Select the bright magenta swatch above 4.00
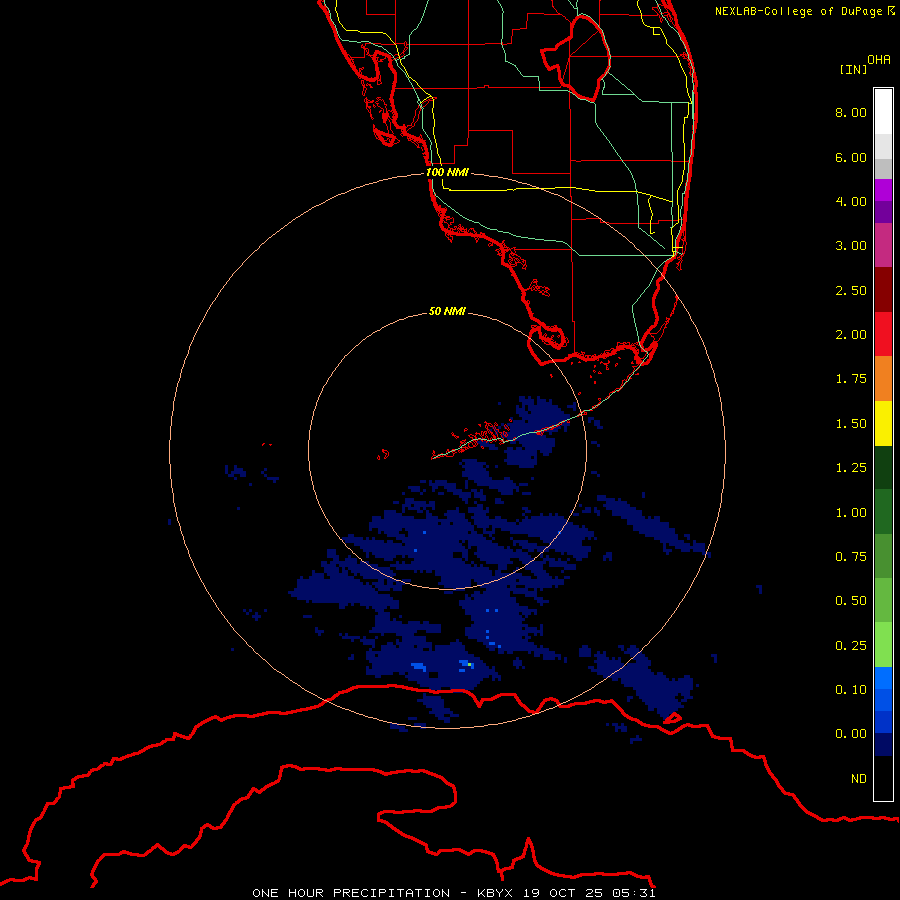The width and height of the screenshot is (900, 900). coord(883,190)
